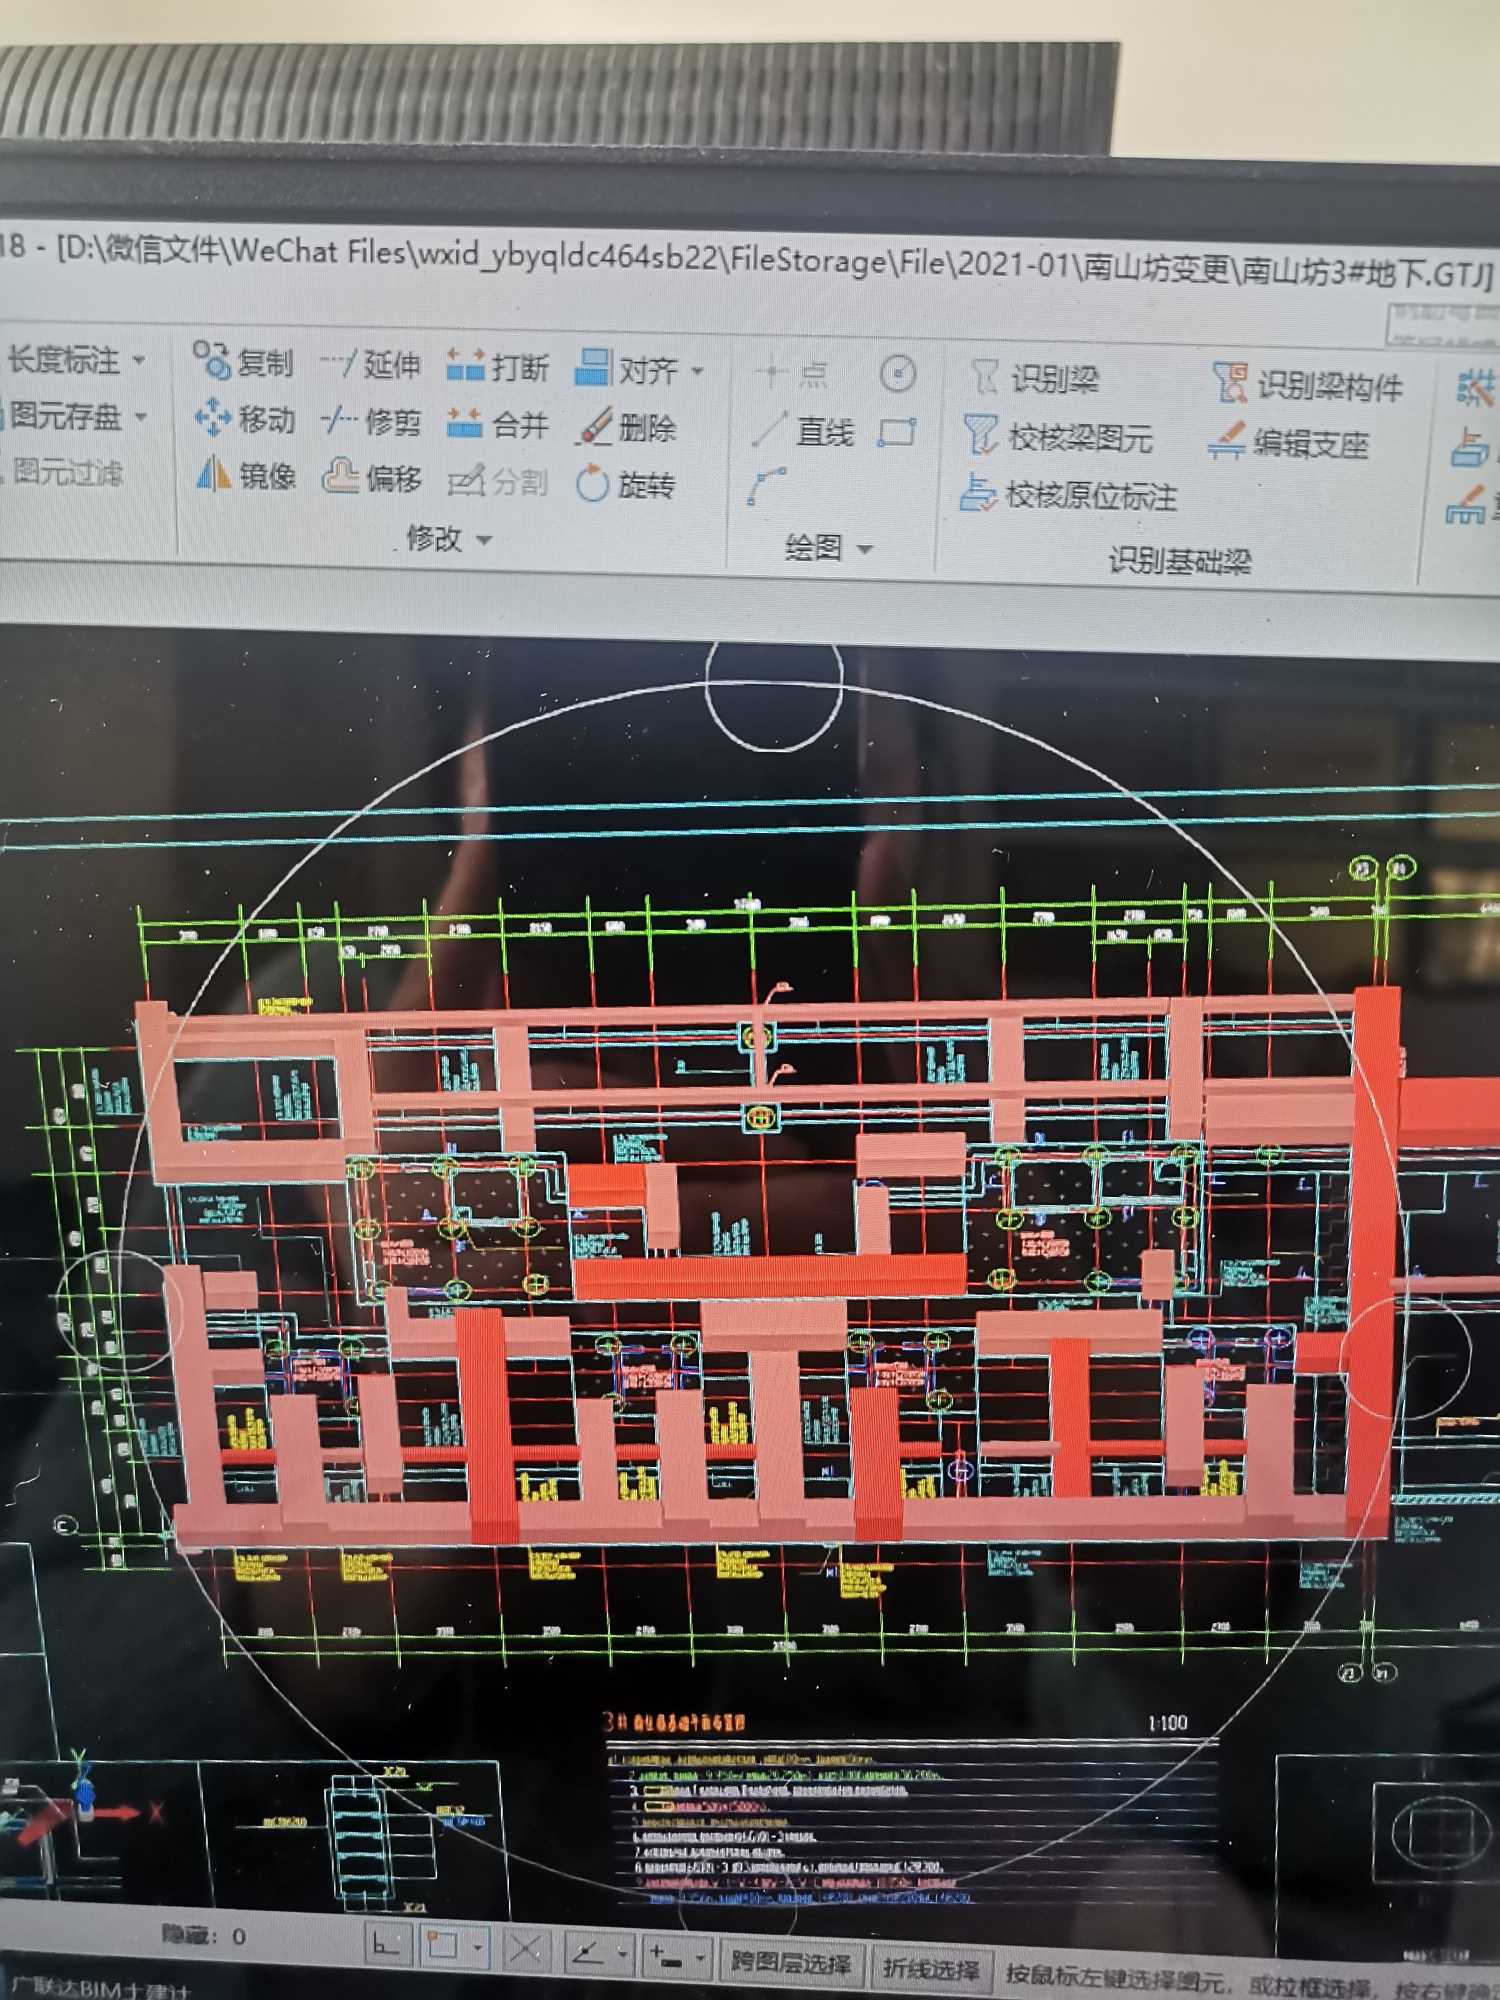The image size is (1500, 2000).
Task: Click the 隐藏: 0 status text
Action: tap(203, 1936)
